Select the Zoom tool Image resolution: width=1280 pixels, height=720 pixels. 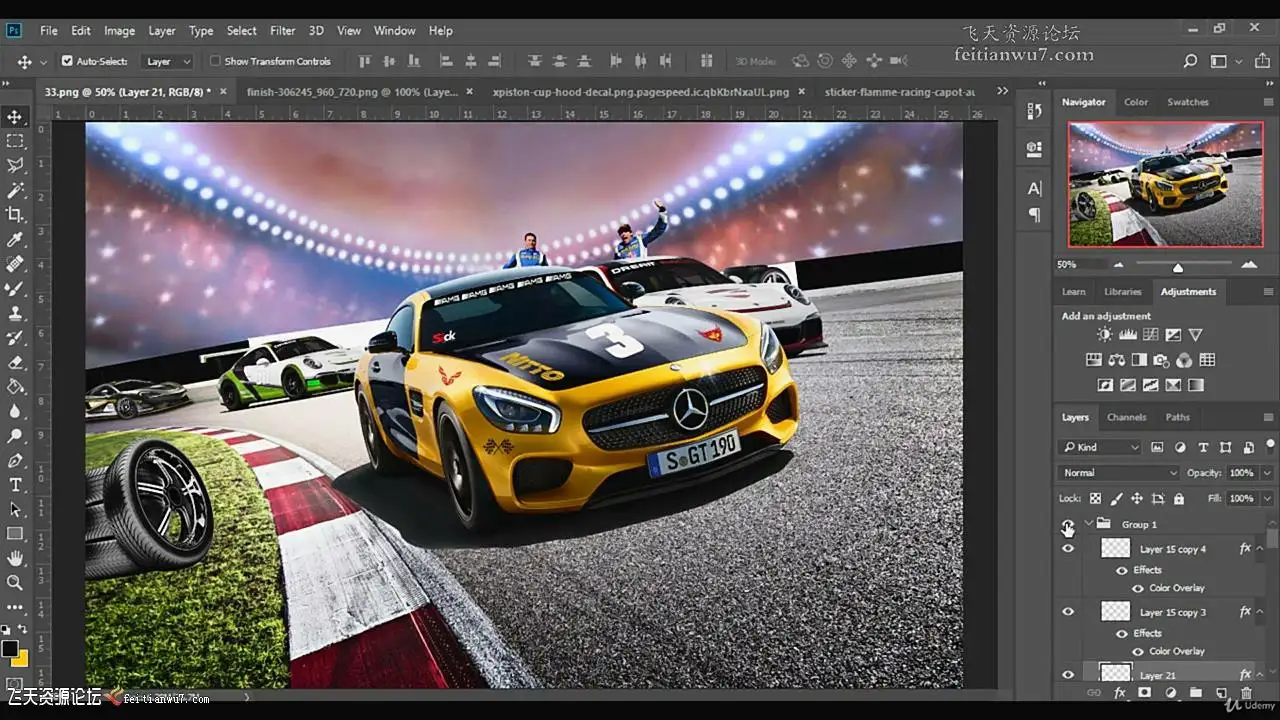(x=15, y=582)
